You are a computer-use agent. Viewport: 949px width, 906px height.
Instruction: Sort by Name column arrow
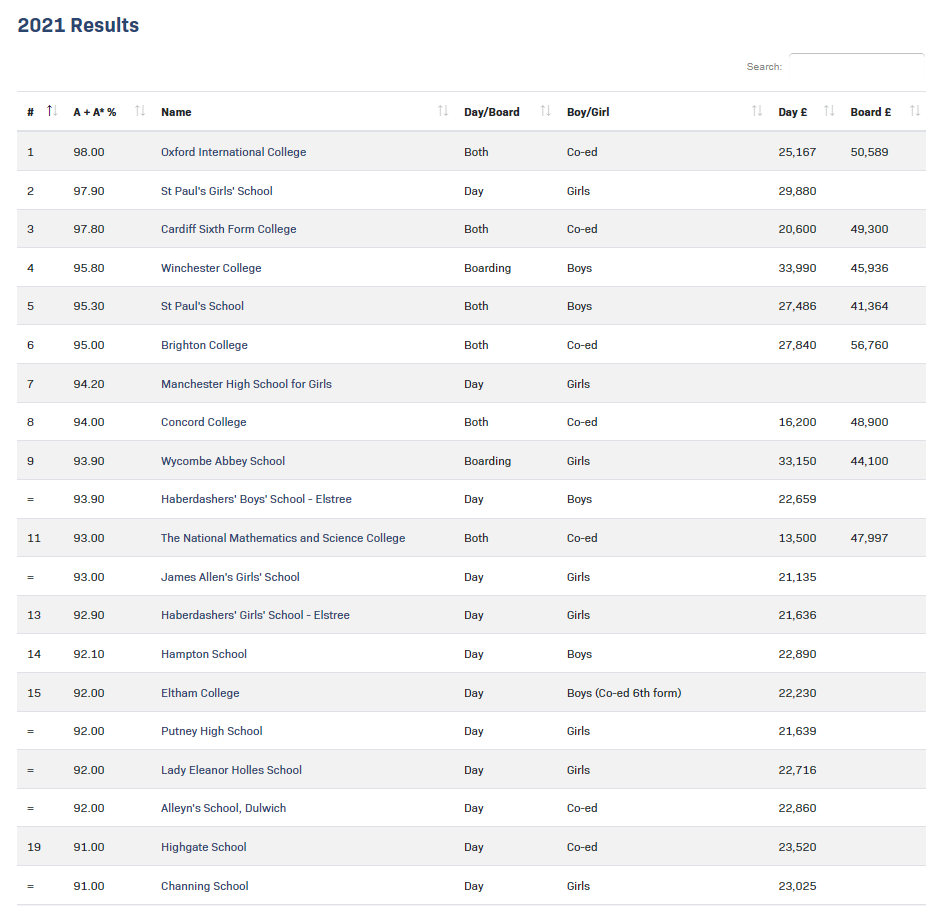click(443, 111)
